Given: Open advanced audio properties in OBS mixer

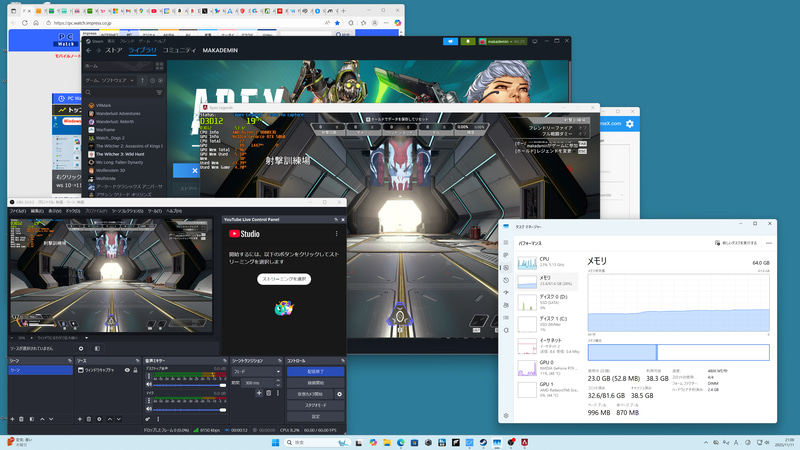Looking at the screenshot, I should (x=148, y=419).
